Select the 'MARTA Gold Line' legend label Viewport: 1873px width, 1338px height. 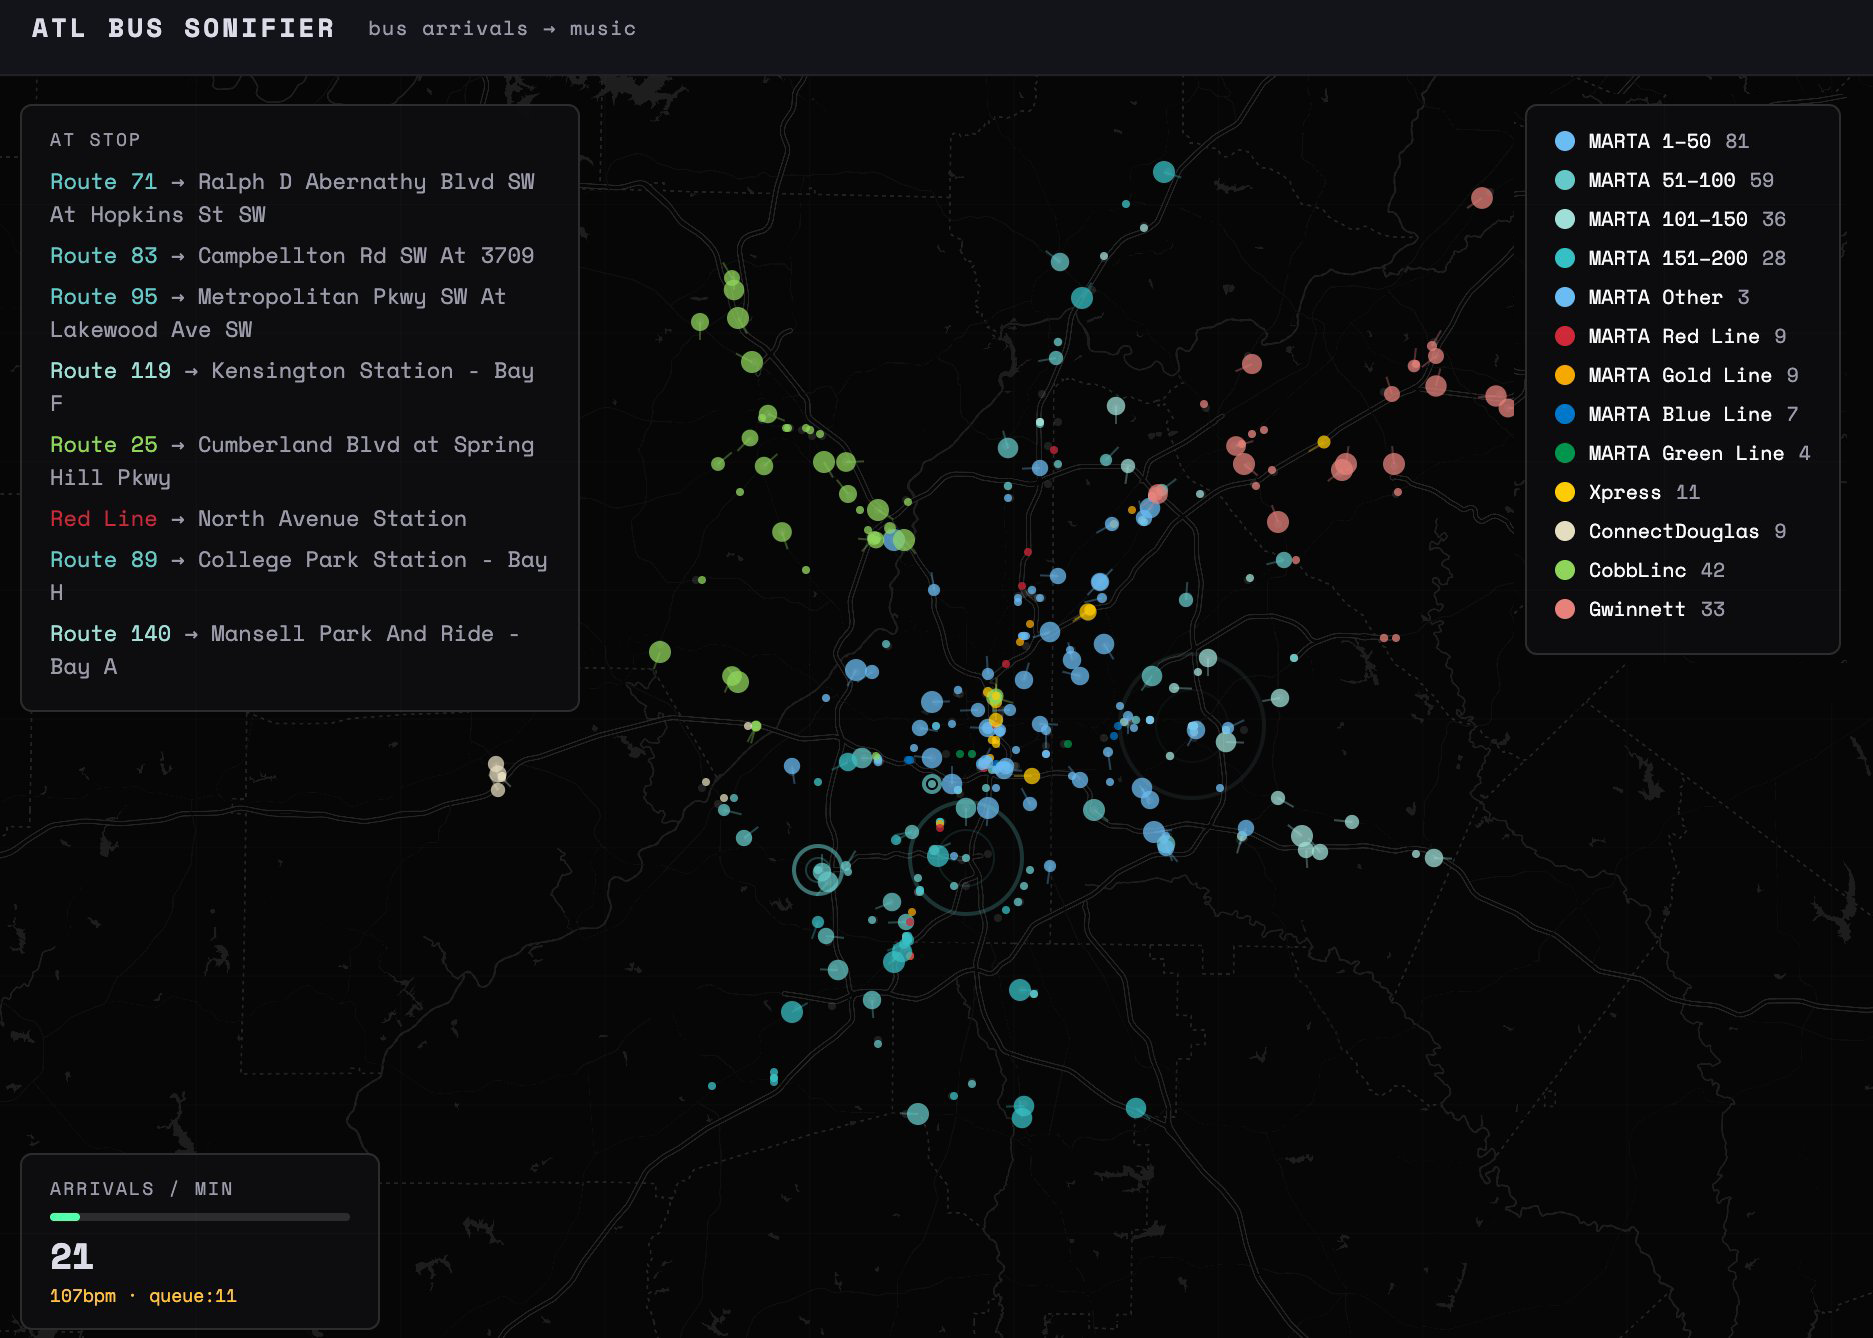1680,375
